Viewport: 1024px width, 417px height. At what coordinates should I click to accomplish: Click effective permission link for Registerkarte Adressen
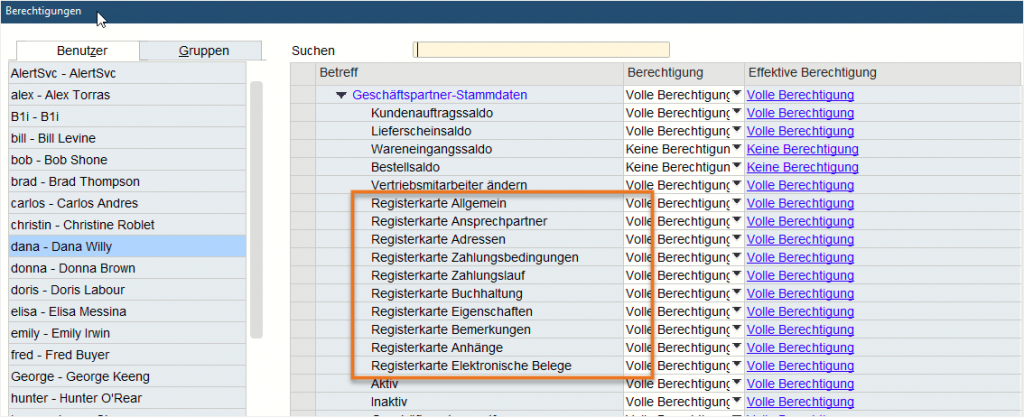(800, 239)
